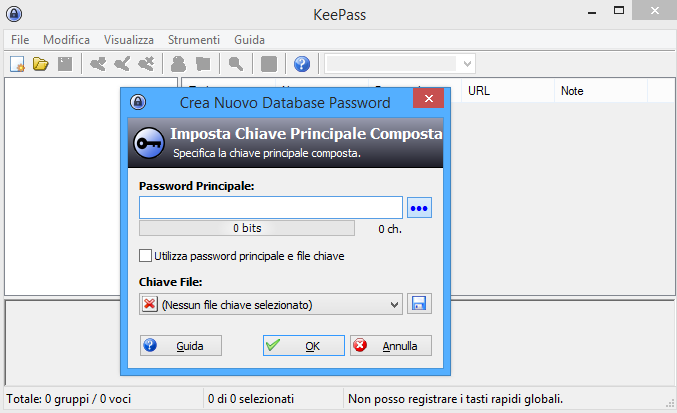This screenshot has width=677, height=413.
Task: Click the New database toolbar icon
Action: [17, 64]
